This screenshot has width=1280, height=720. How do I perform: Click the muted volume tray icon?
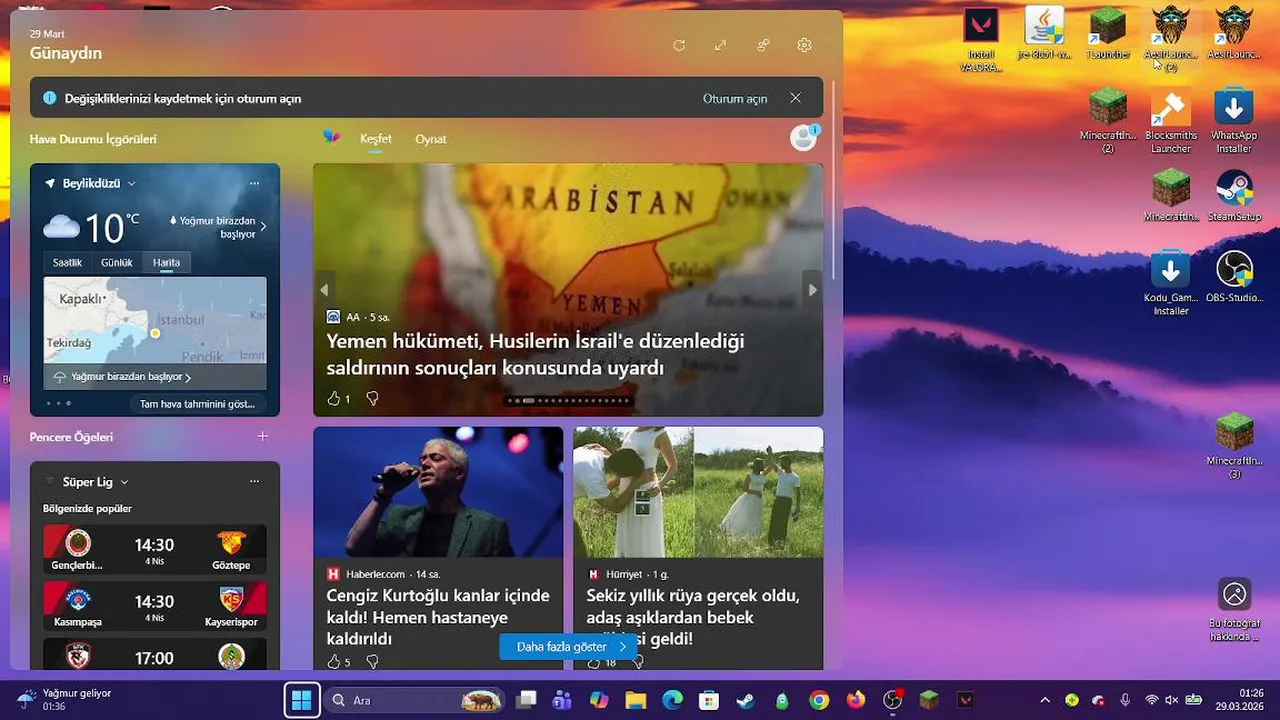(1172, 700)
